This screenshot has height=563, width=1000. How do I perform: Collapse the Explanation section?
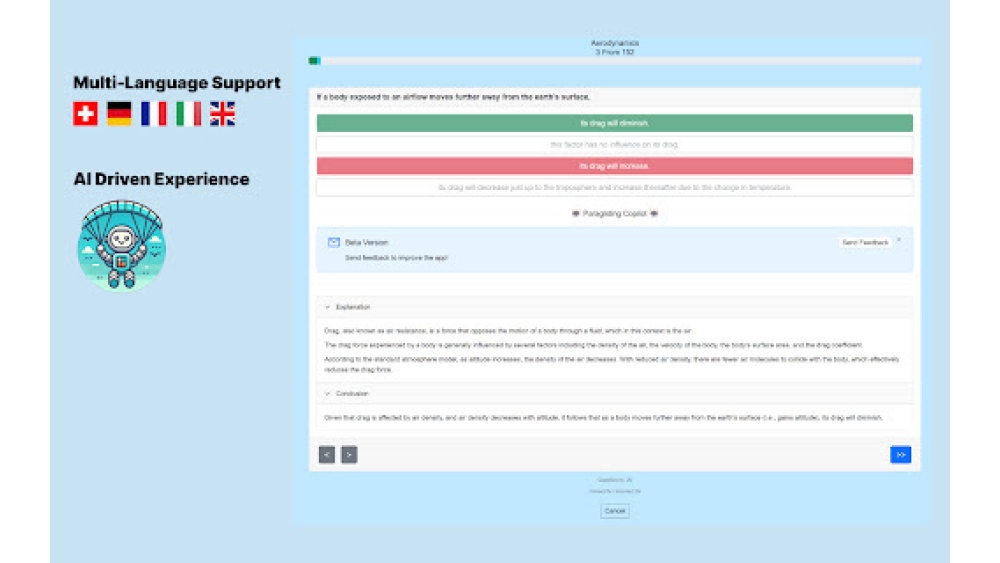coord(615,307)
